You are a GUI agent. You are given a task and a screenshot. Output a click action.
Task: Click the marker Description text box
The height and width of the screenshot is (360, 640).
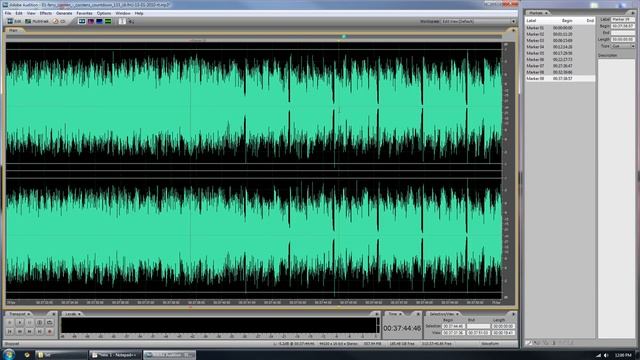616,198
